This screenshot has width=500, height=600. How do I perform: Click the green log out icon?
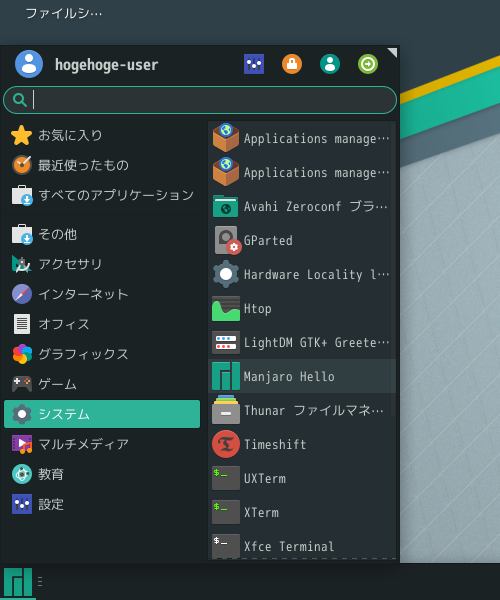[x=368, y=64]
